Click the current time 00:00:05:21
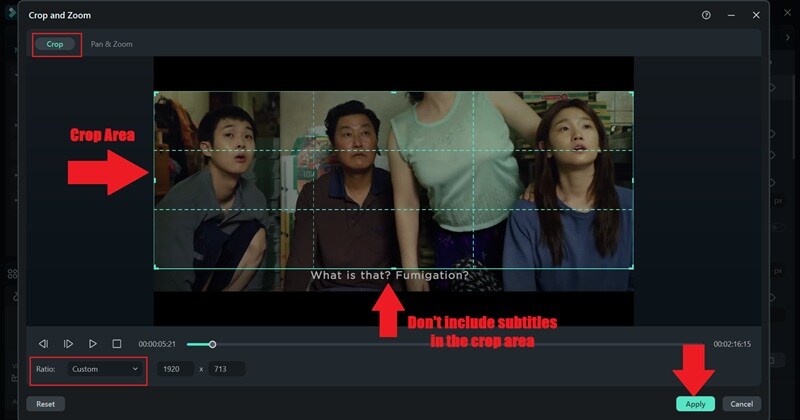 157,344
